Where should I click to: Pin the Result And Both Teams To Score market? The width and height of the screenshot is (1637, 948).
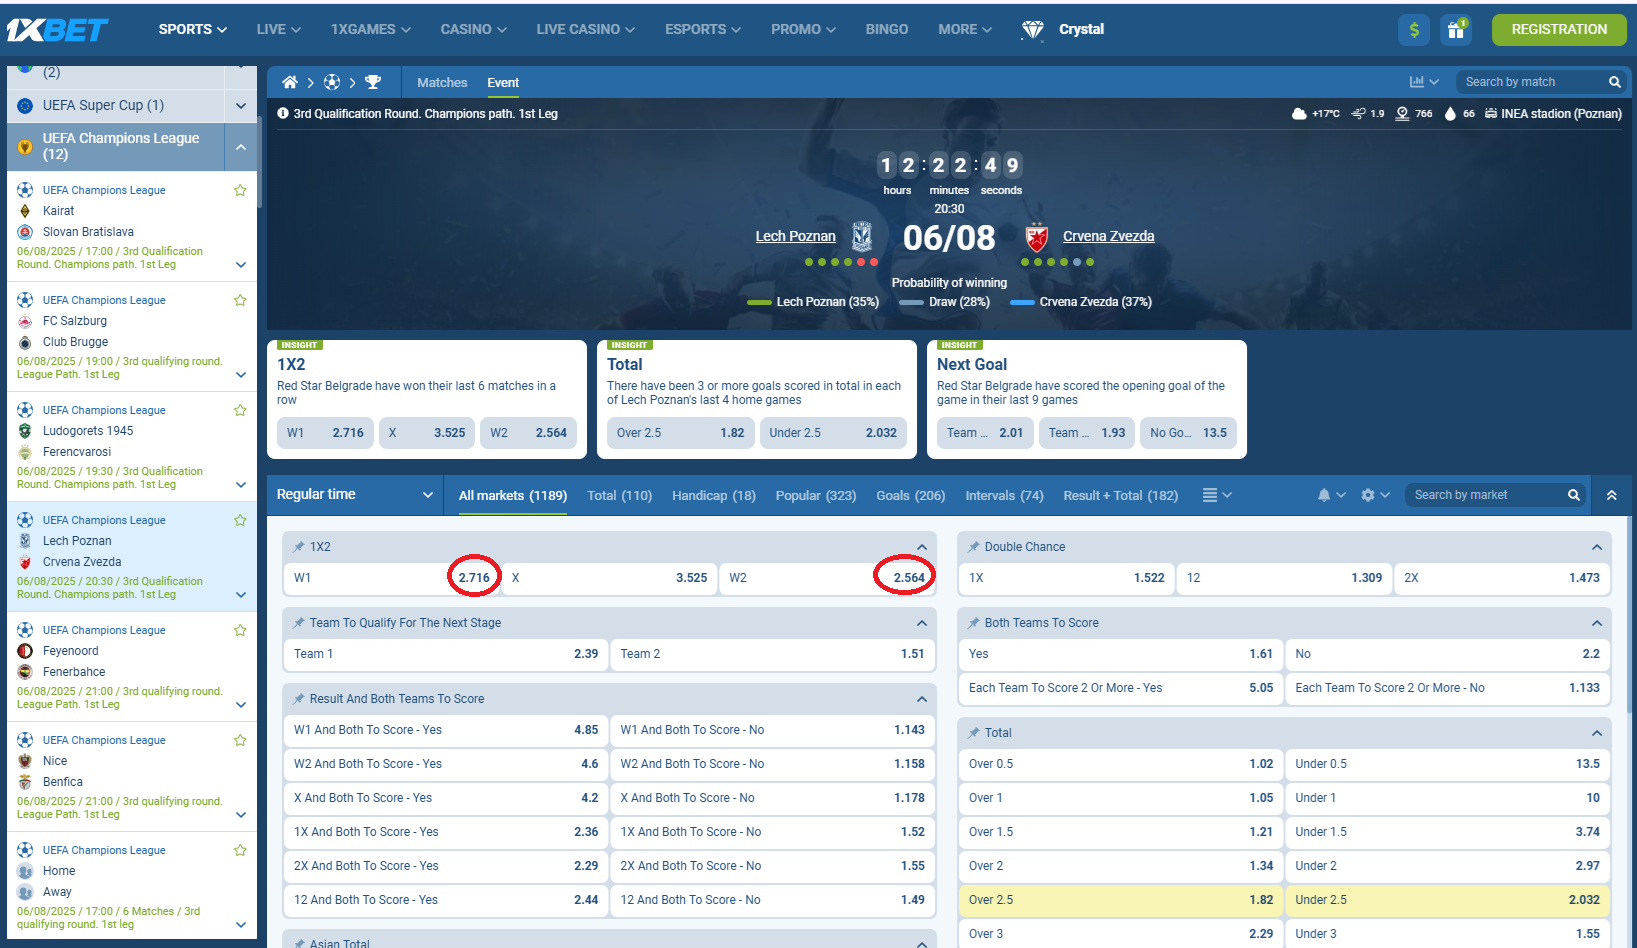coord(298,699)
